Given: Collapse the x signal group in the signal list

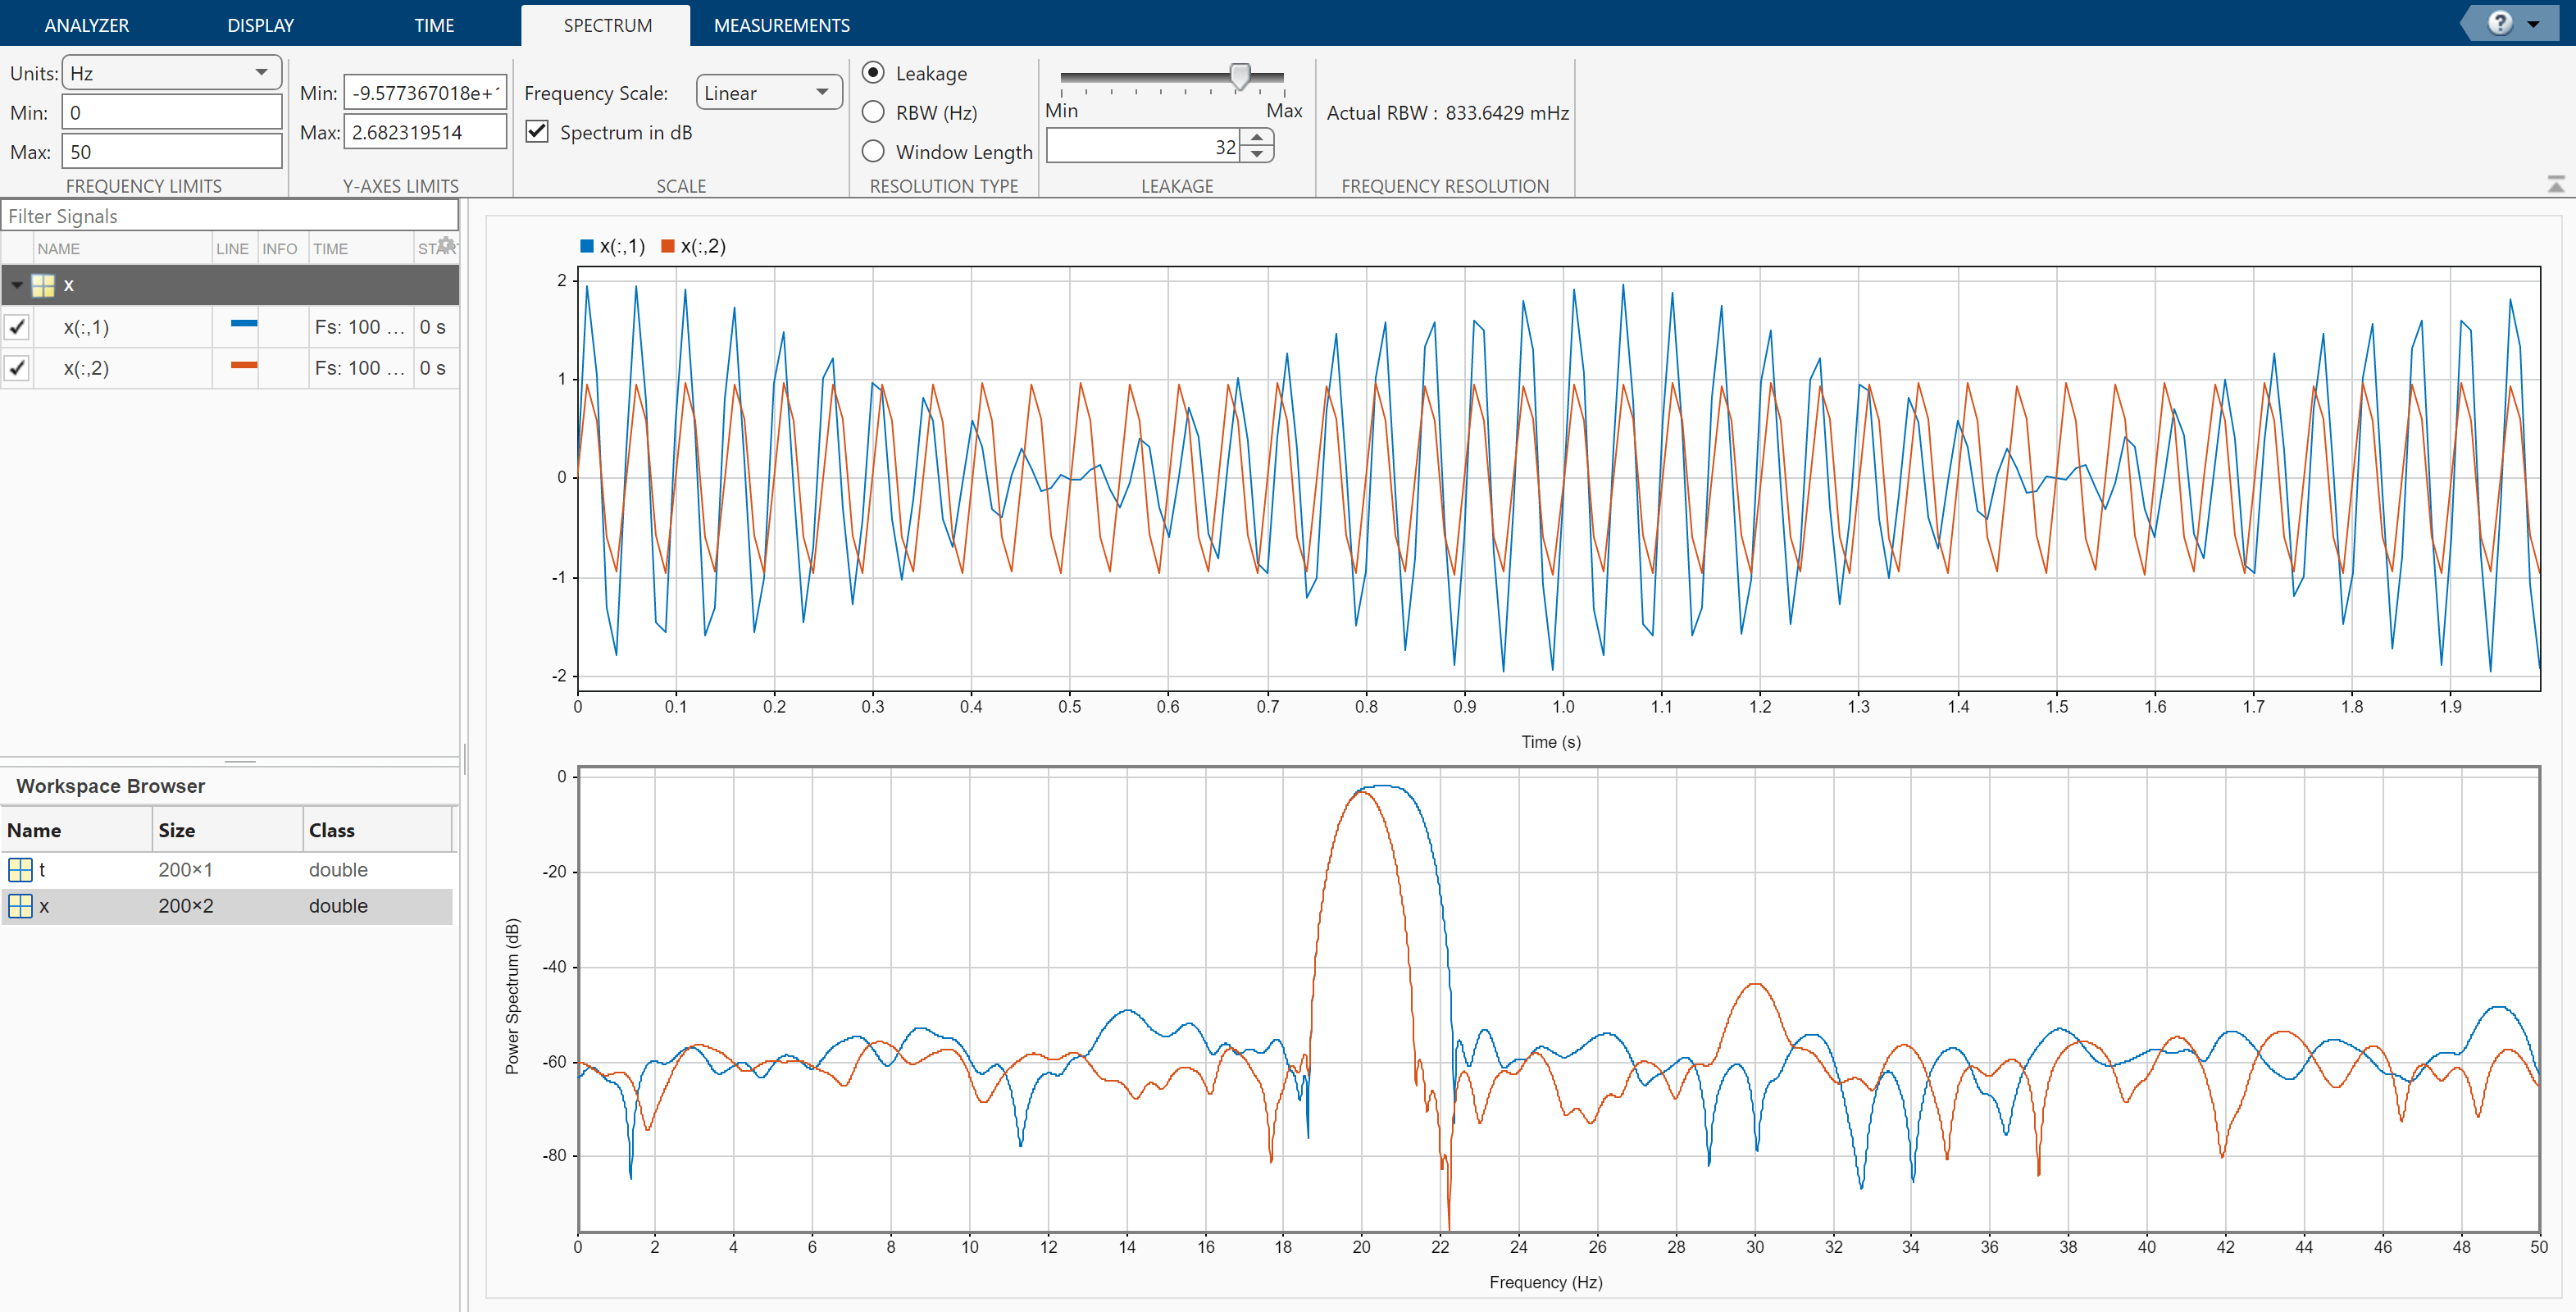Looking at the screenshot, I should (x=16, y=285).
